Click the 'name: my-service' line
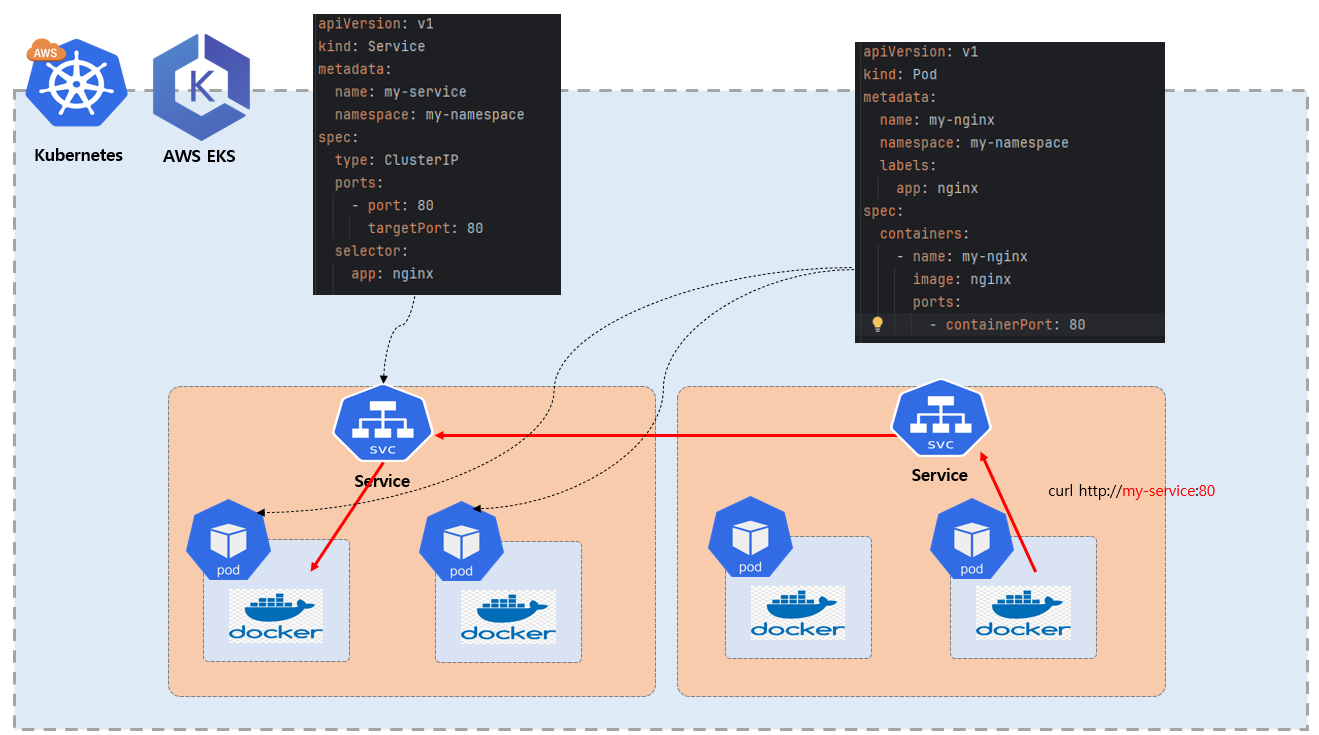Viewport: 1319px width, 735px height. 401,92
